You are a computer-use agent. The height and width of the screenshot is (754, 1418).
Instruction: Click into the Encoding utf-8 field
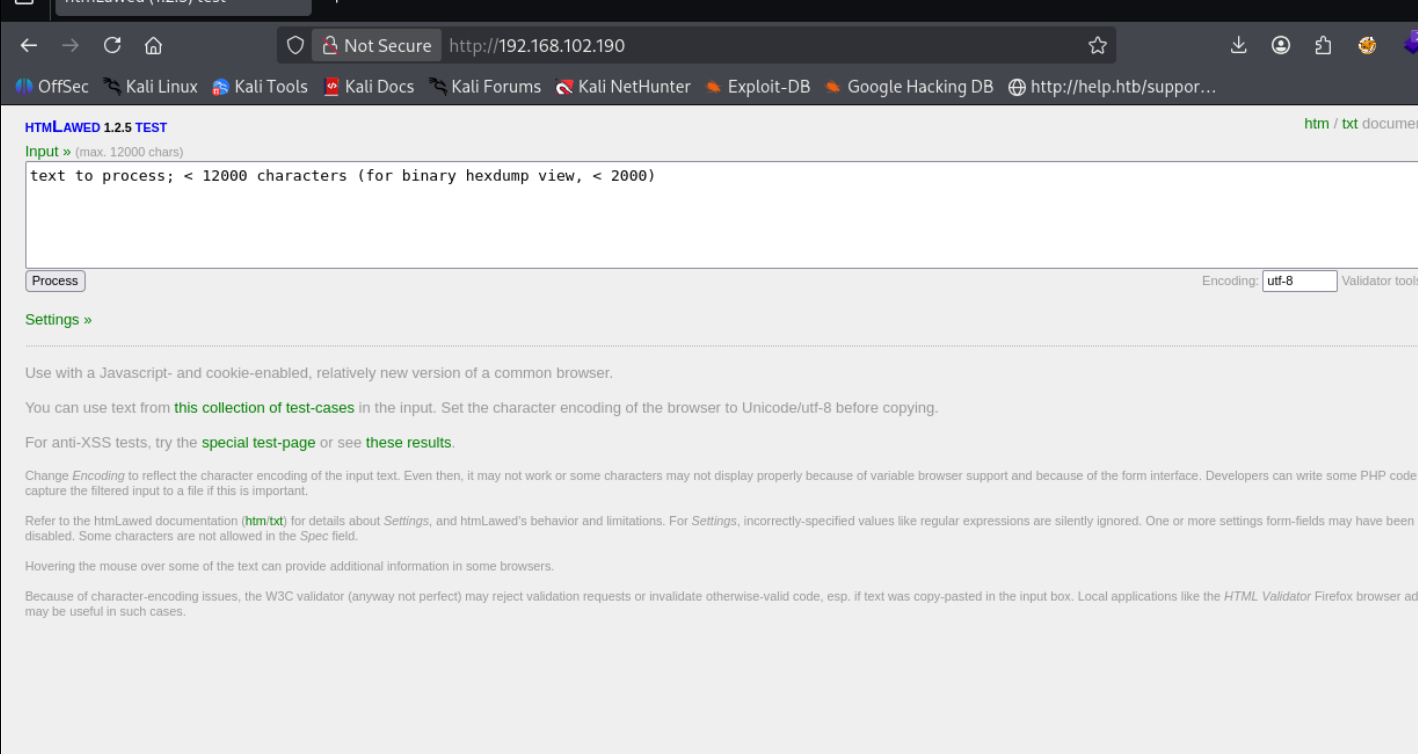pos(1299,281)
